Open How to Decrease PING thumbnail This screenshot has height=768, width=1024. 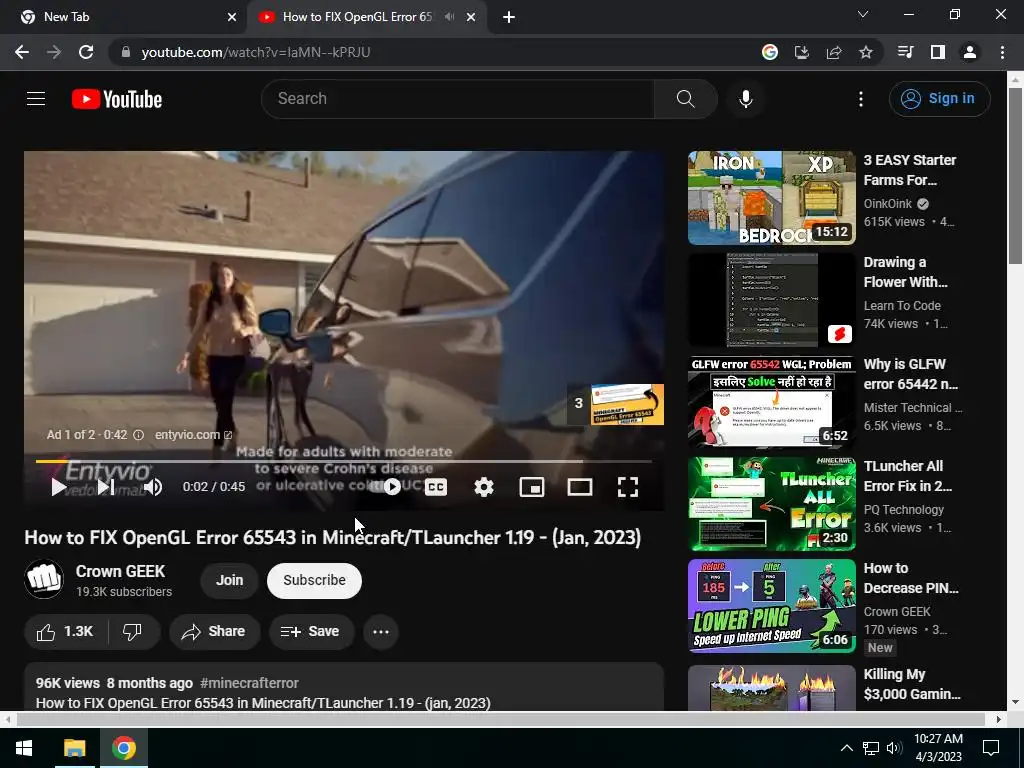point(771,605)
